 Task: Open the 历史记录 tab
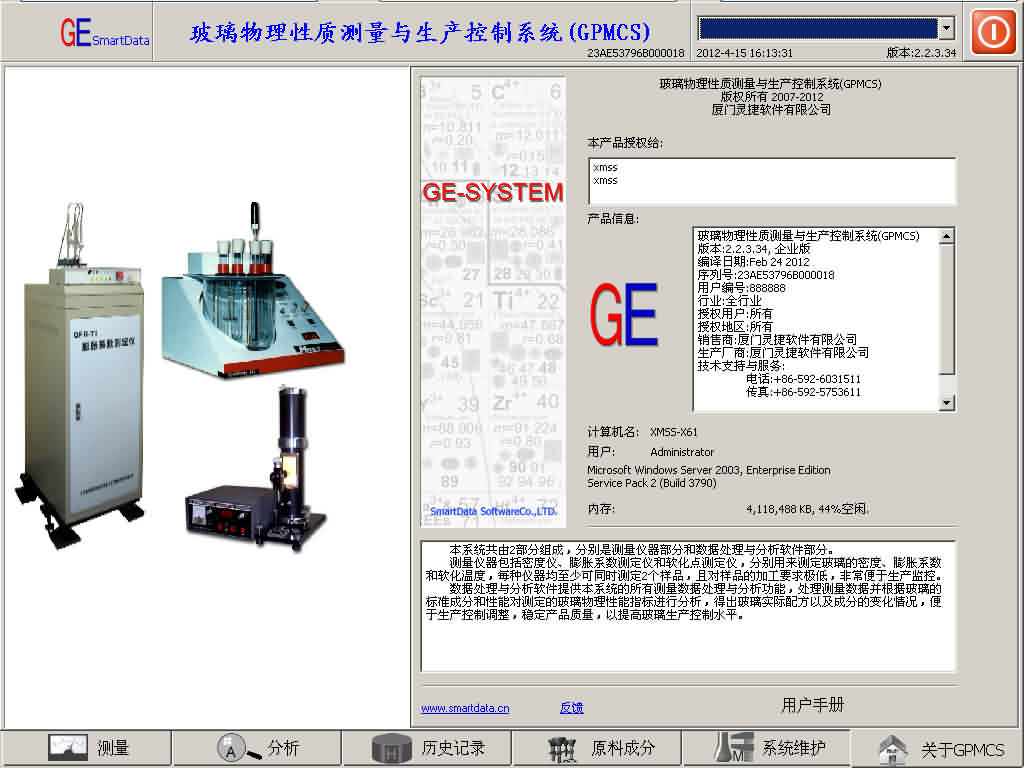[427, 748]
